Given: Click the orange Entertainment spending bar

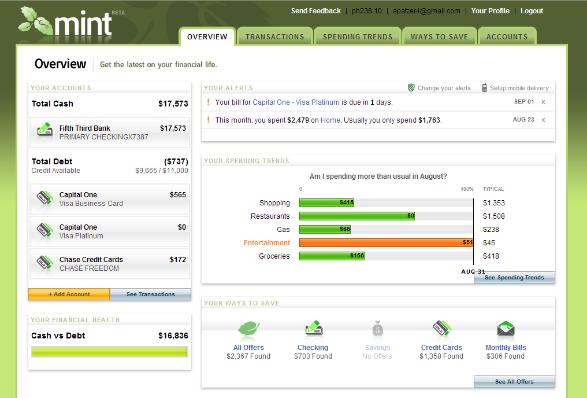Looking at the screenshot, I should [x=386, y=243].
